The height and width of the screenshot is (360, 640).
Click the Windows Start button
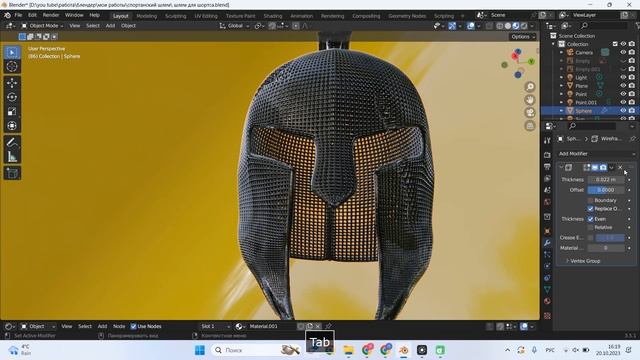[200, 350]
